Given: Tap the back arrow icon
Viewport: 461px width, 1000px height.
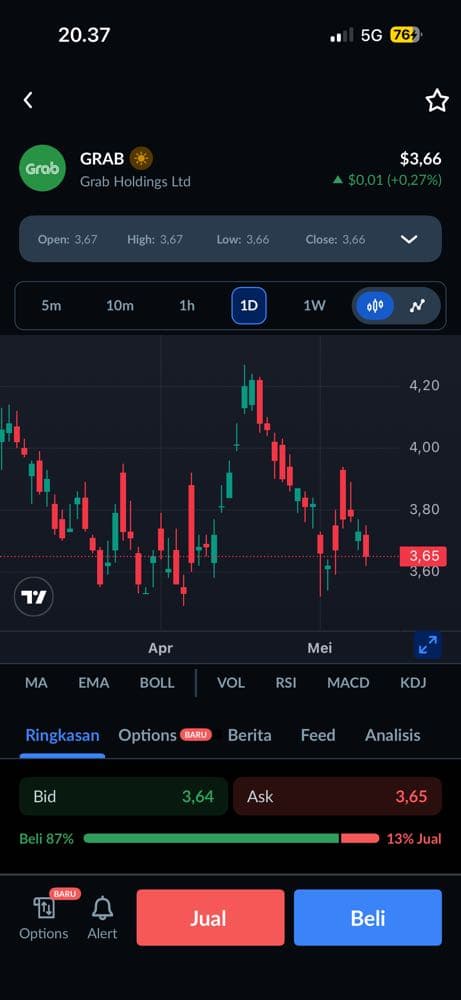Looking at the screenshot, I should [28, 100].
